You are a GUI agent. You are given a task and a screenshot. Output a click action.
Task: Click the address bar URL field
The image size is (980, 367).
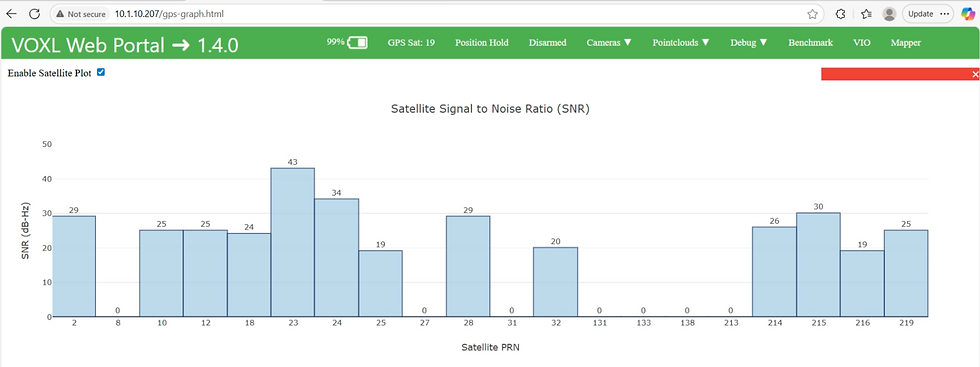[x=438, y=14]
